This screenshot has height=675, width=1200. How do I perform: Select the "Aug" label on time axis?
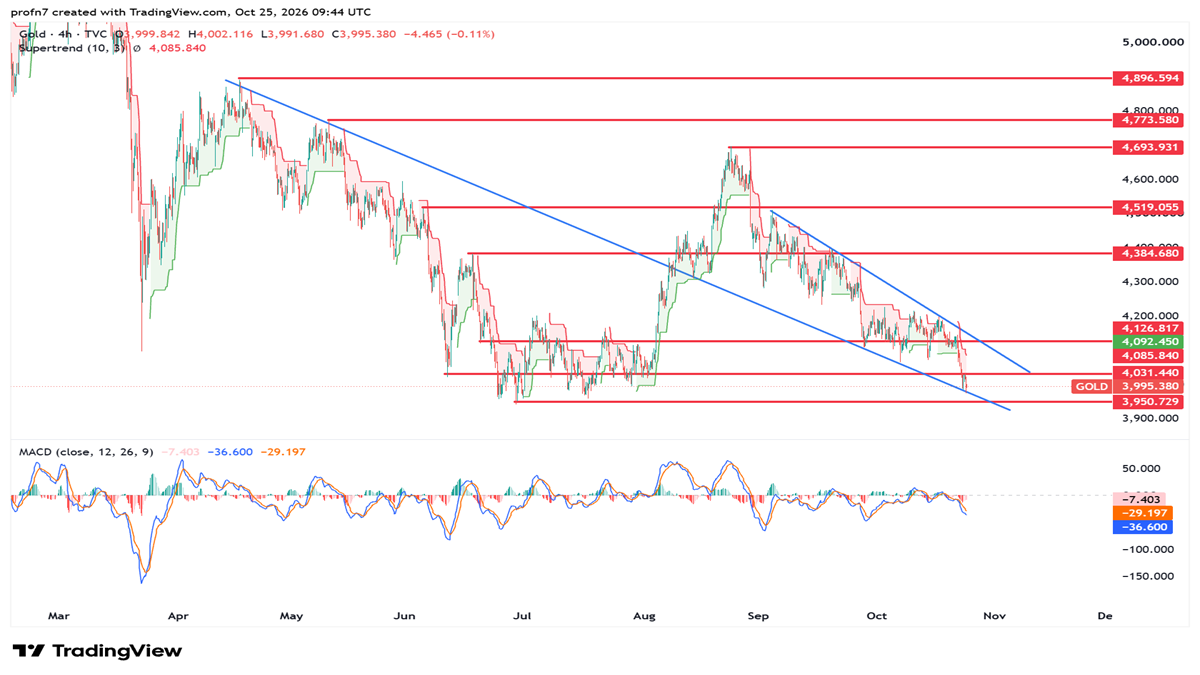tap(644, 616)
